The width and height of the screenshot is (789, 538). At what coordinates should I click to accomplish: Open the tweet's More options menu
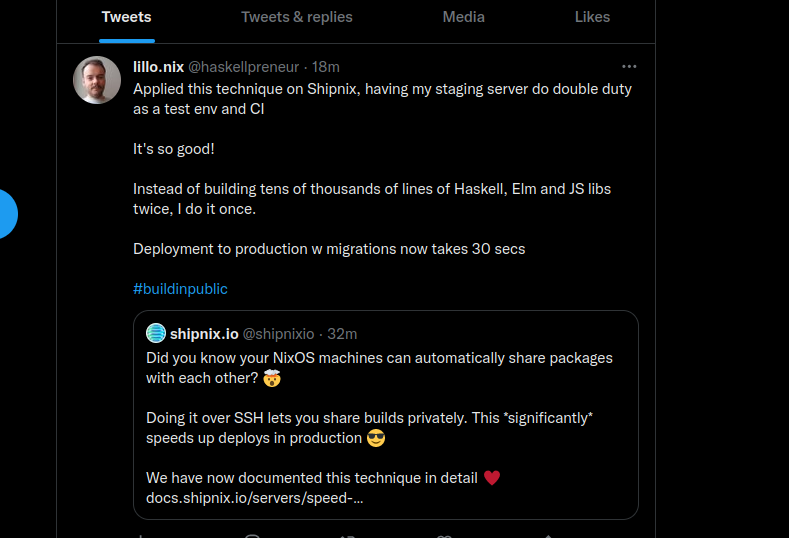point(629,67)
